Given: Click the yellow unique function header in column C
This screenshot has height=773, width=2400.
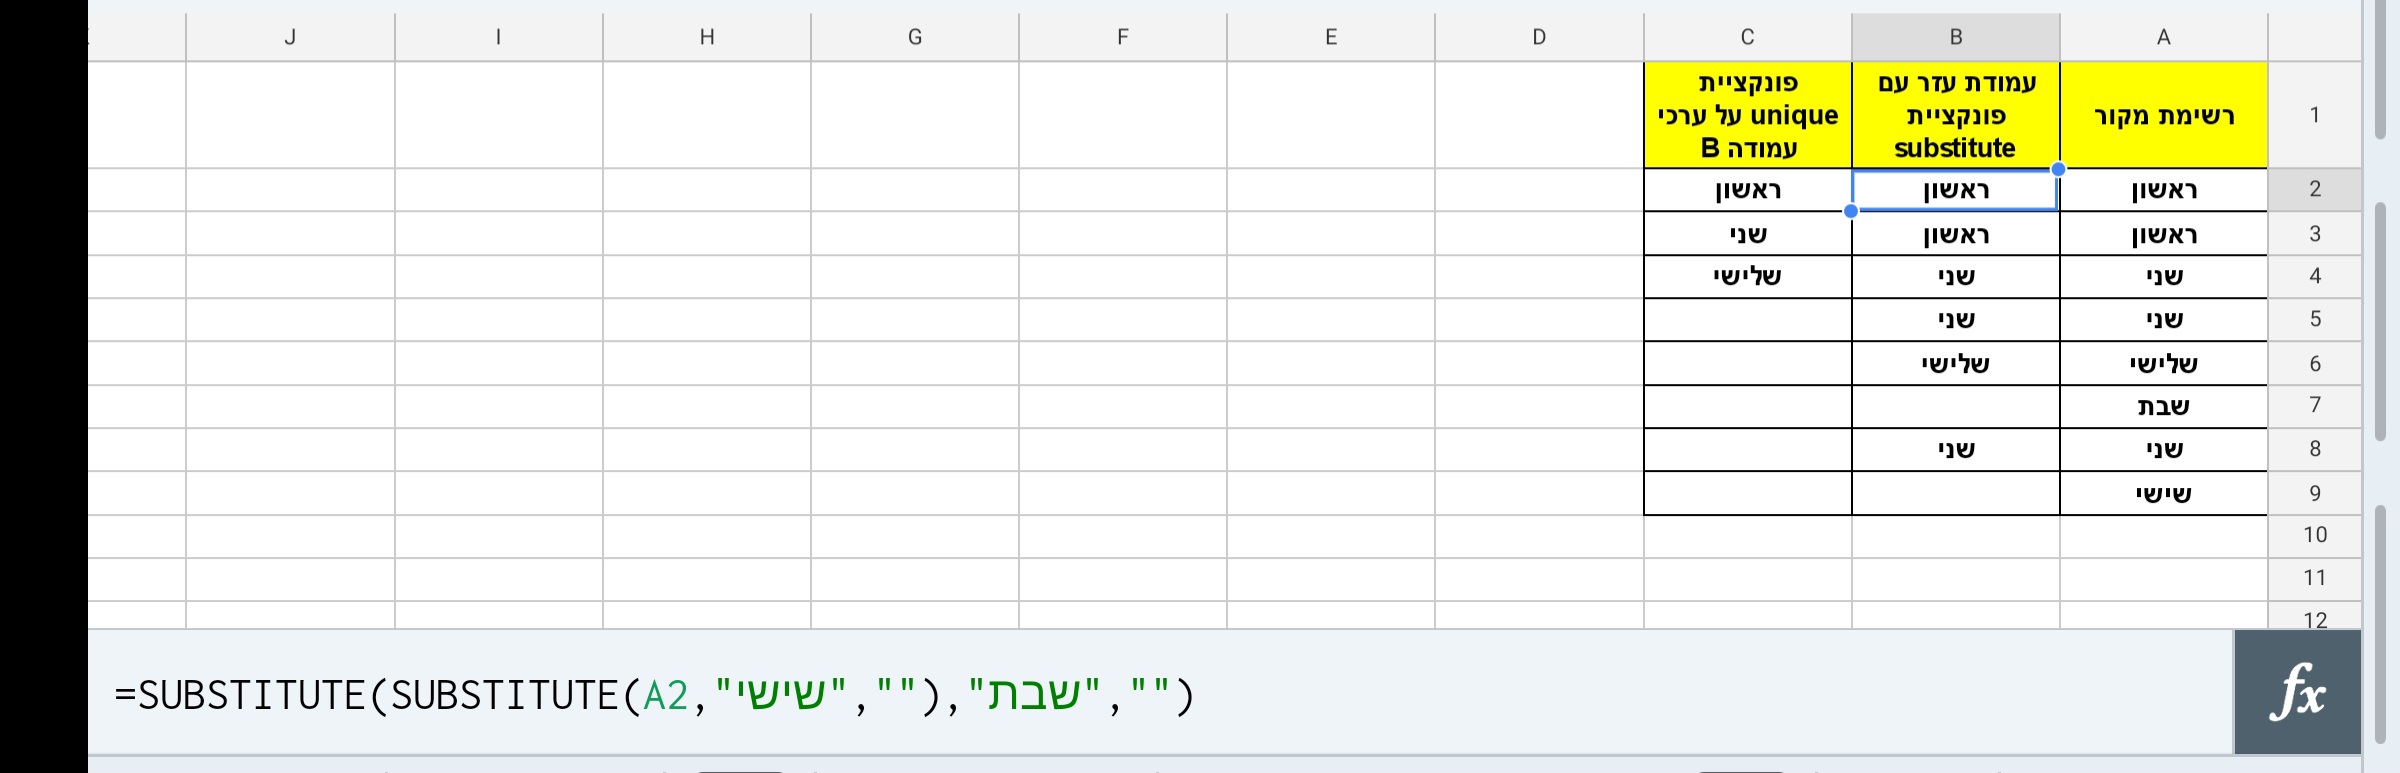Looking at the screenshot, I should [1747, 114].
